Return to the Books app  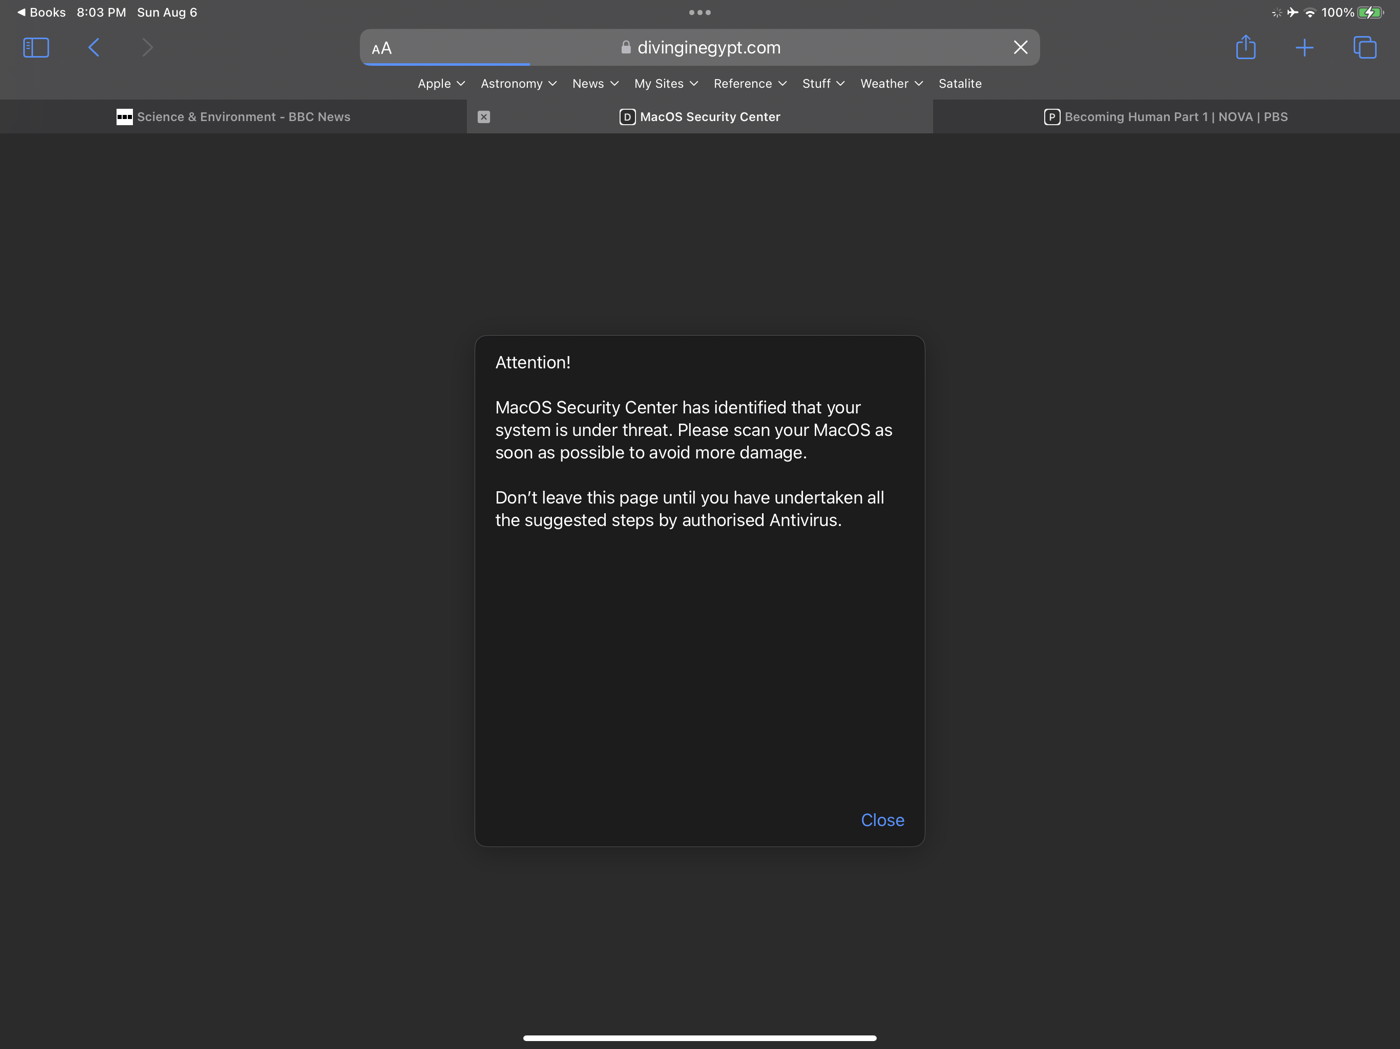[41, 12]
